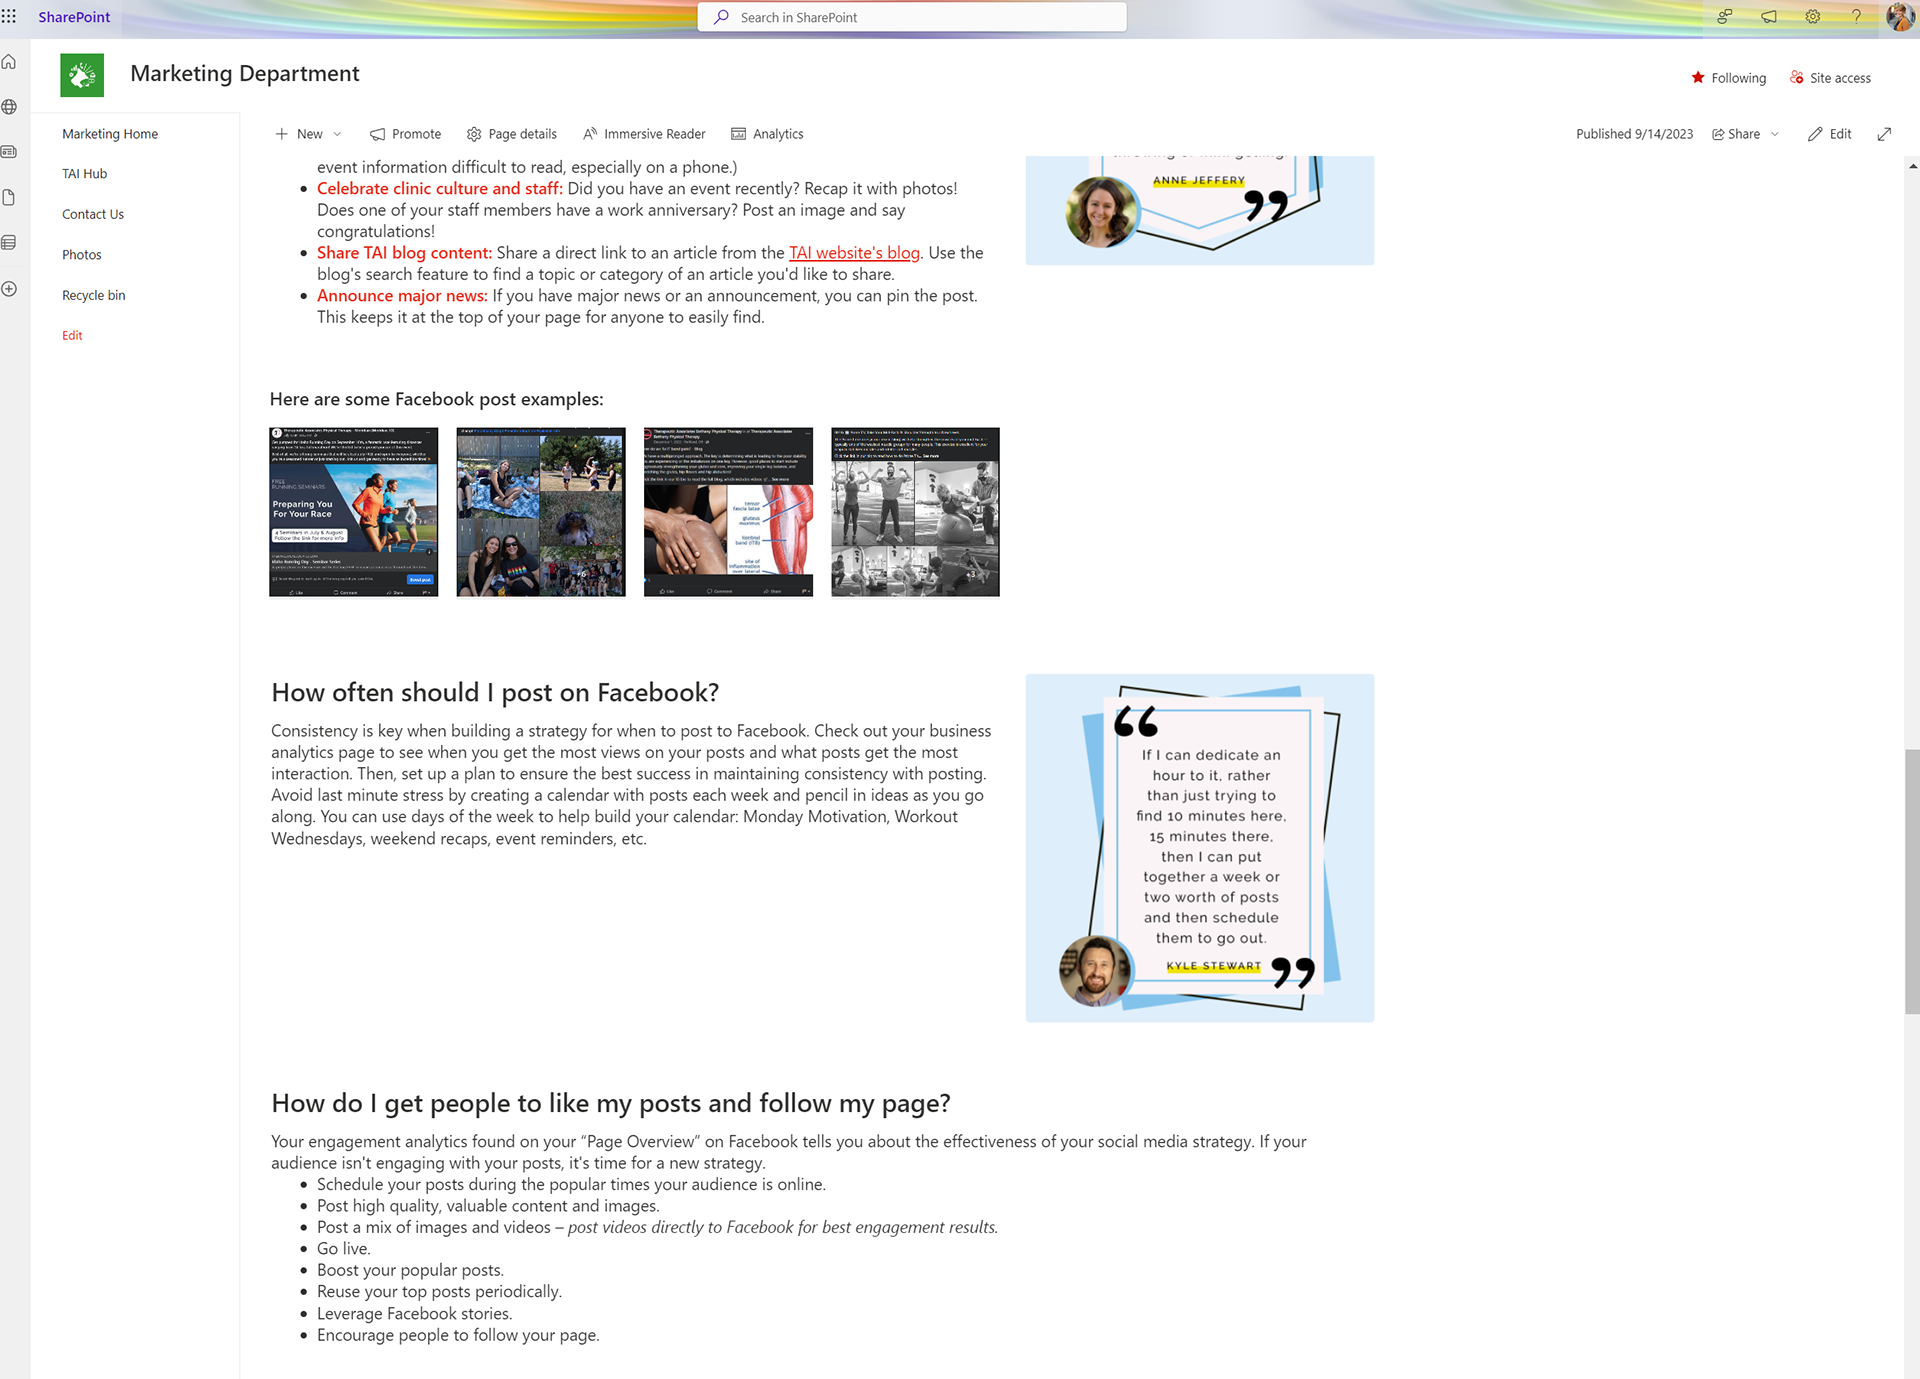Click the vertical page scrollbar thumb
1920x1379 pixels.
point(1911,880)
